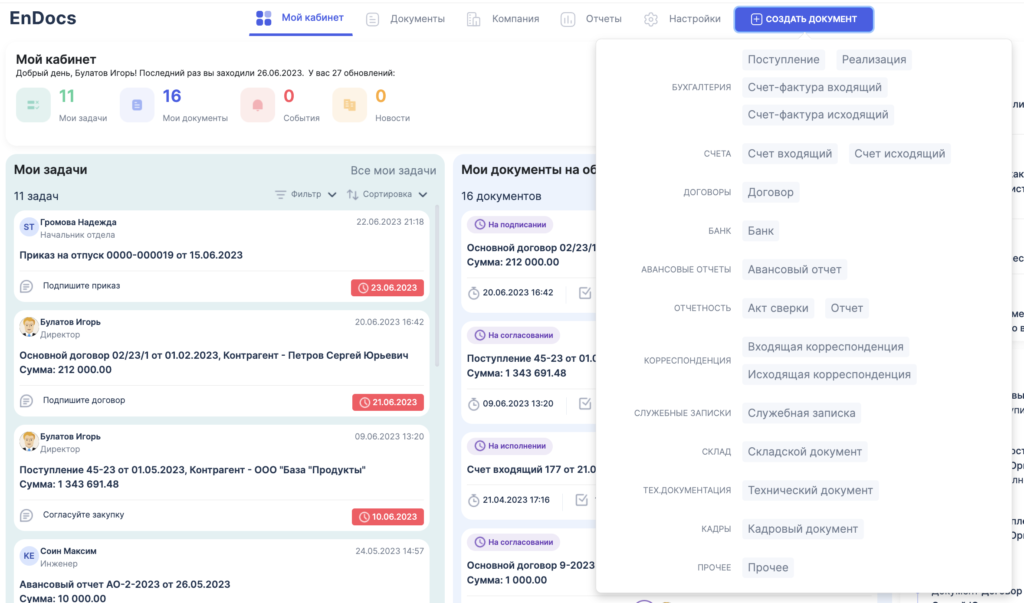Choose Складской документ

pos(805,451)
